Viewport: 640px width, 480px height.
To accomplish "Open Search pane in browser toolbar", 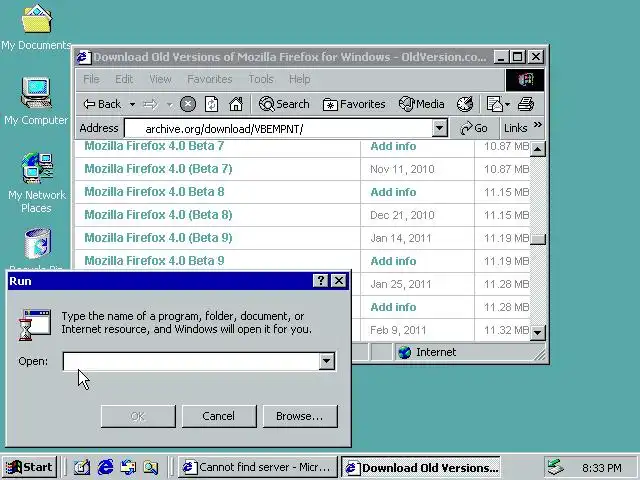I will coord(284,104).
